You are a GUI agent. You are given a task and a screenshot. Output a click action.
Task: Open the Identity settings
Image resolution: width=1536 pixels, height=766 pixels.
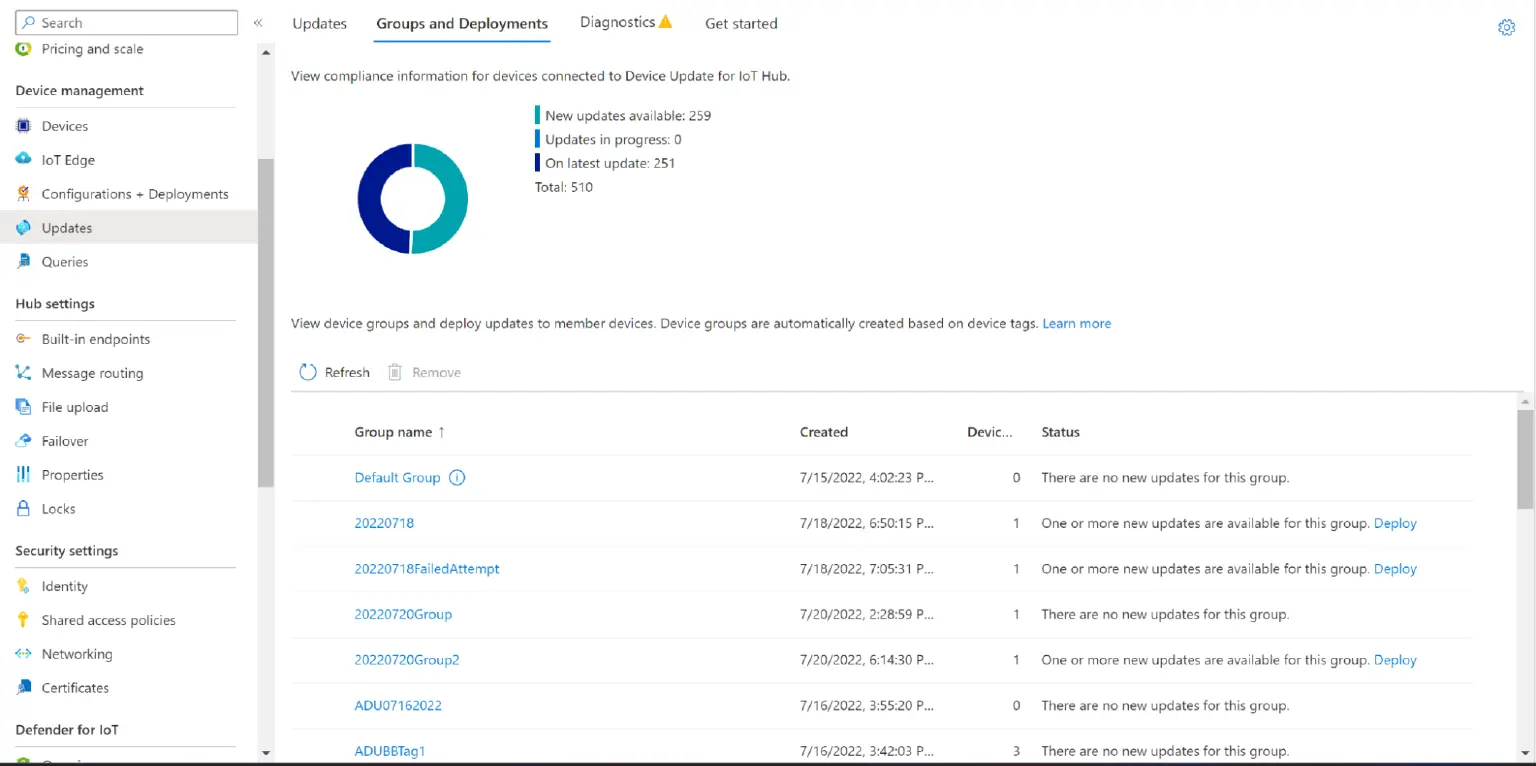[63, 585]
